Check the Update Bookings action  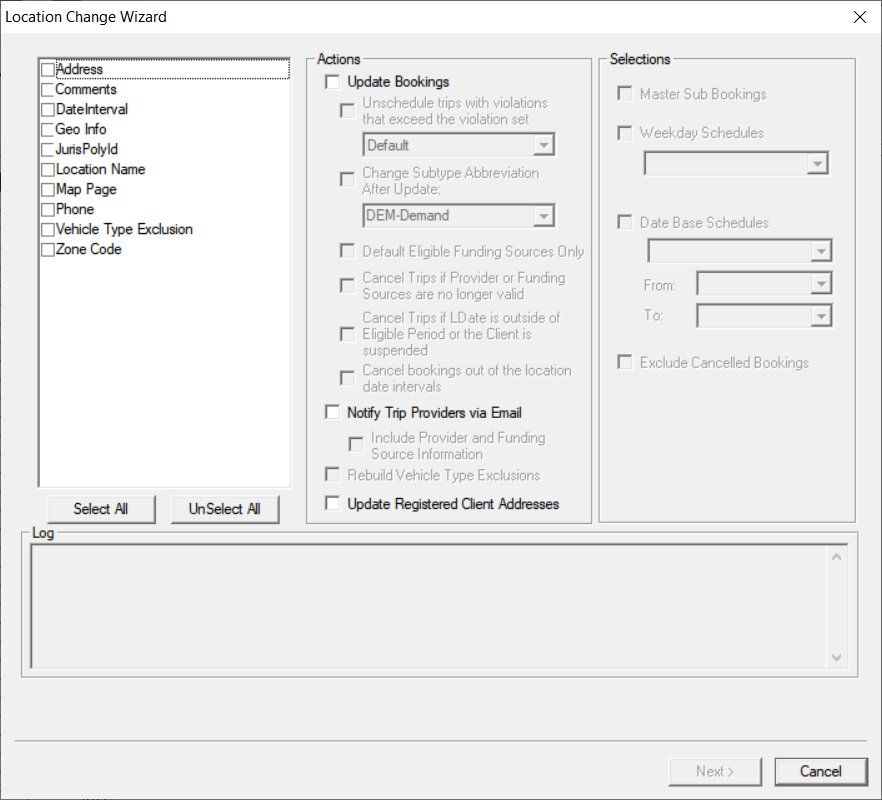point(332,82)
